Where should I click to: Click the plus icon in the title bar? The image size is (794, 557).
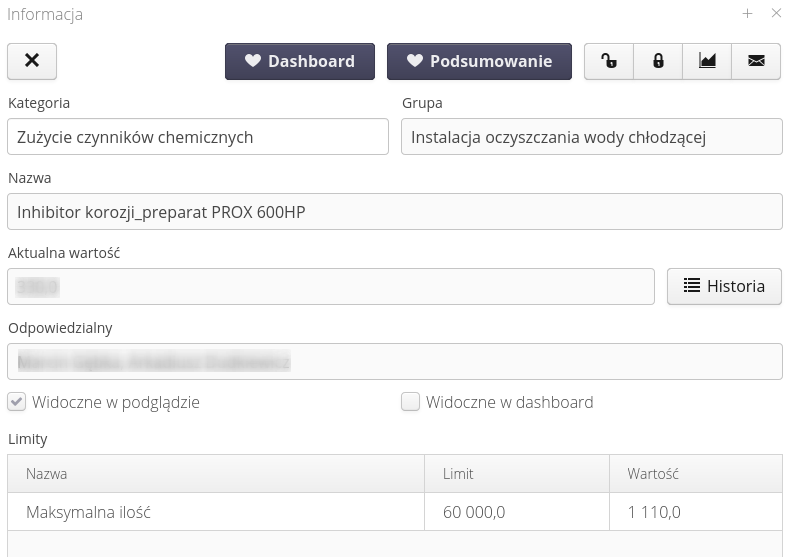click(x=747, y=14)
